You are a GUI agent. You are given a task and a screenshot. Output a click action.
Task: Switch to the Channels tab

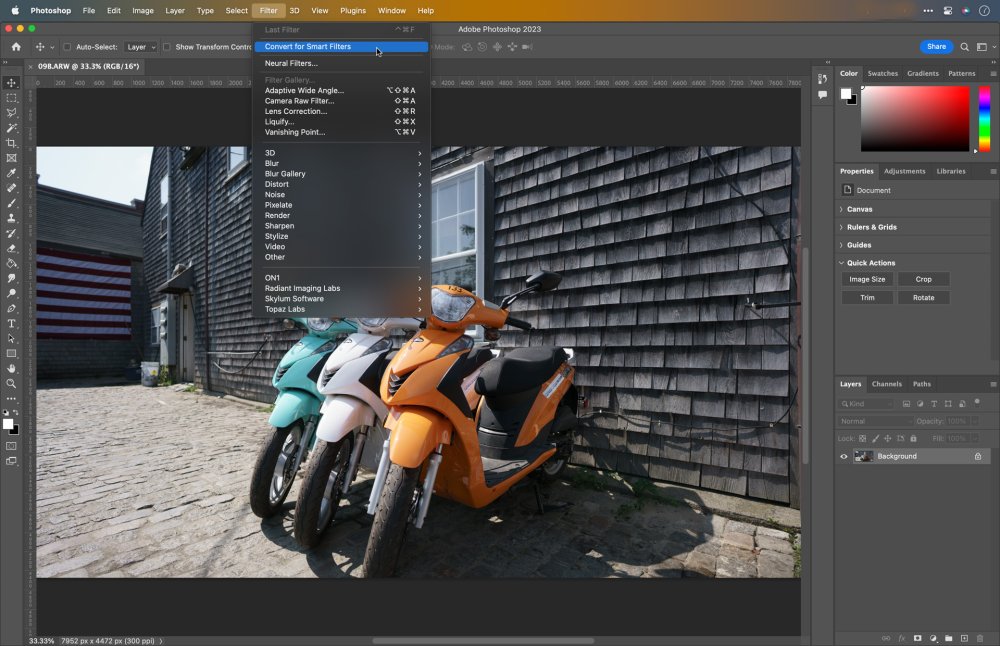coord(886,384)
